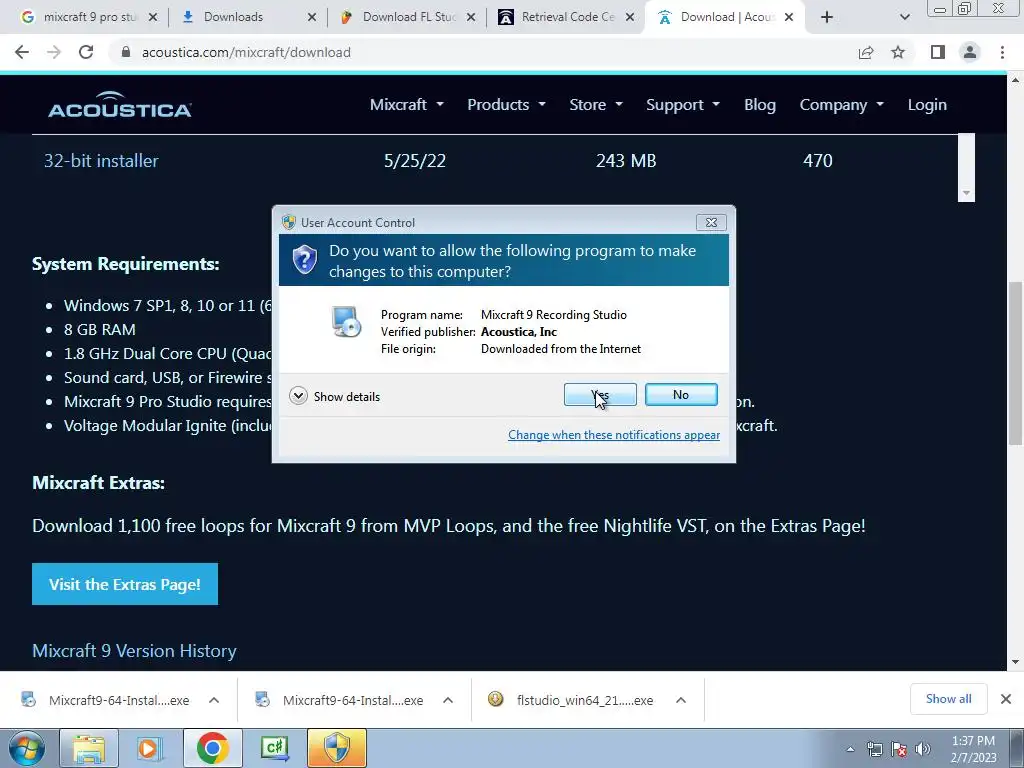
Task: Click the UAC shield taskbar icon
Action: [x=337, y=748]
